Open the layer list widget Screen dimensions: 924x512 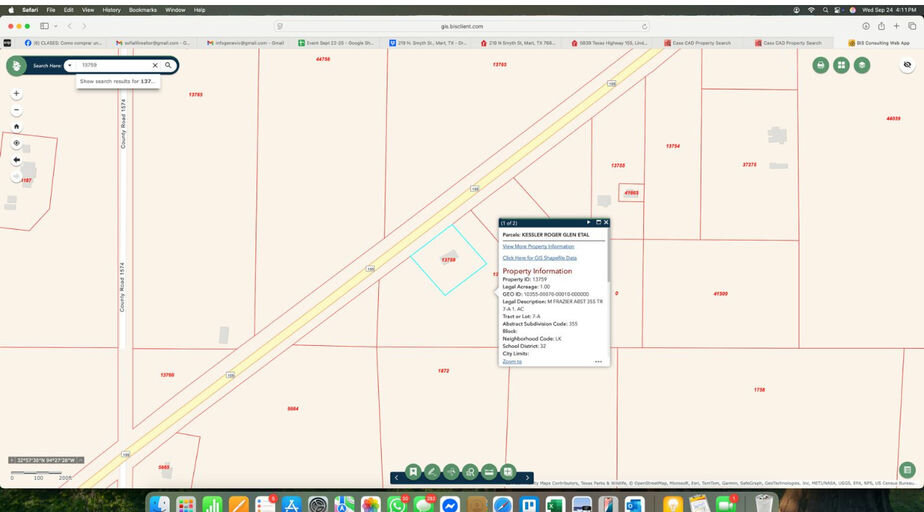pyautogui.click(x=861, y=65)
